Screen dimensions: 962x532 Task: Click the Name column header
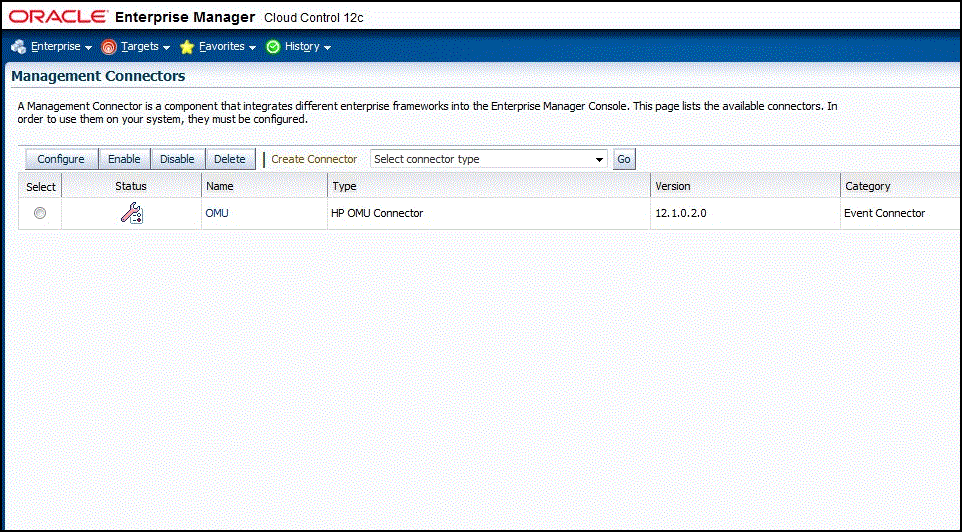click(264, 186)
